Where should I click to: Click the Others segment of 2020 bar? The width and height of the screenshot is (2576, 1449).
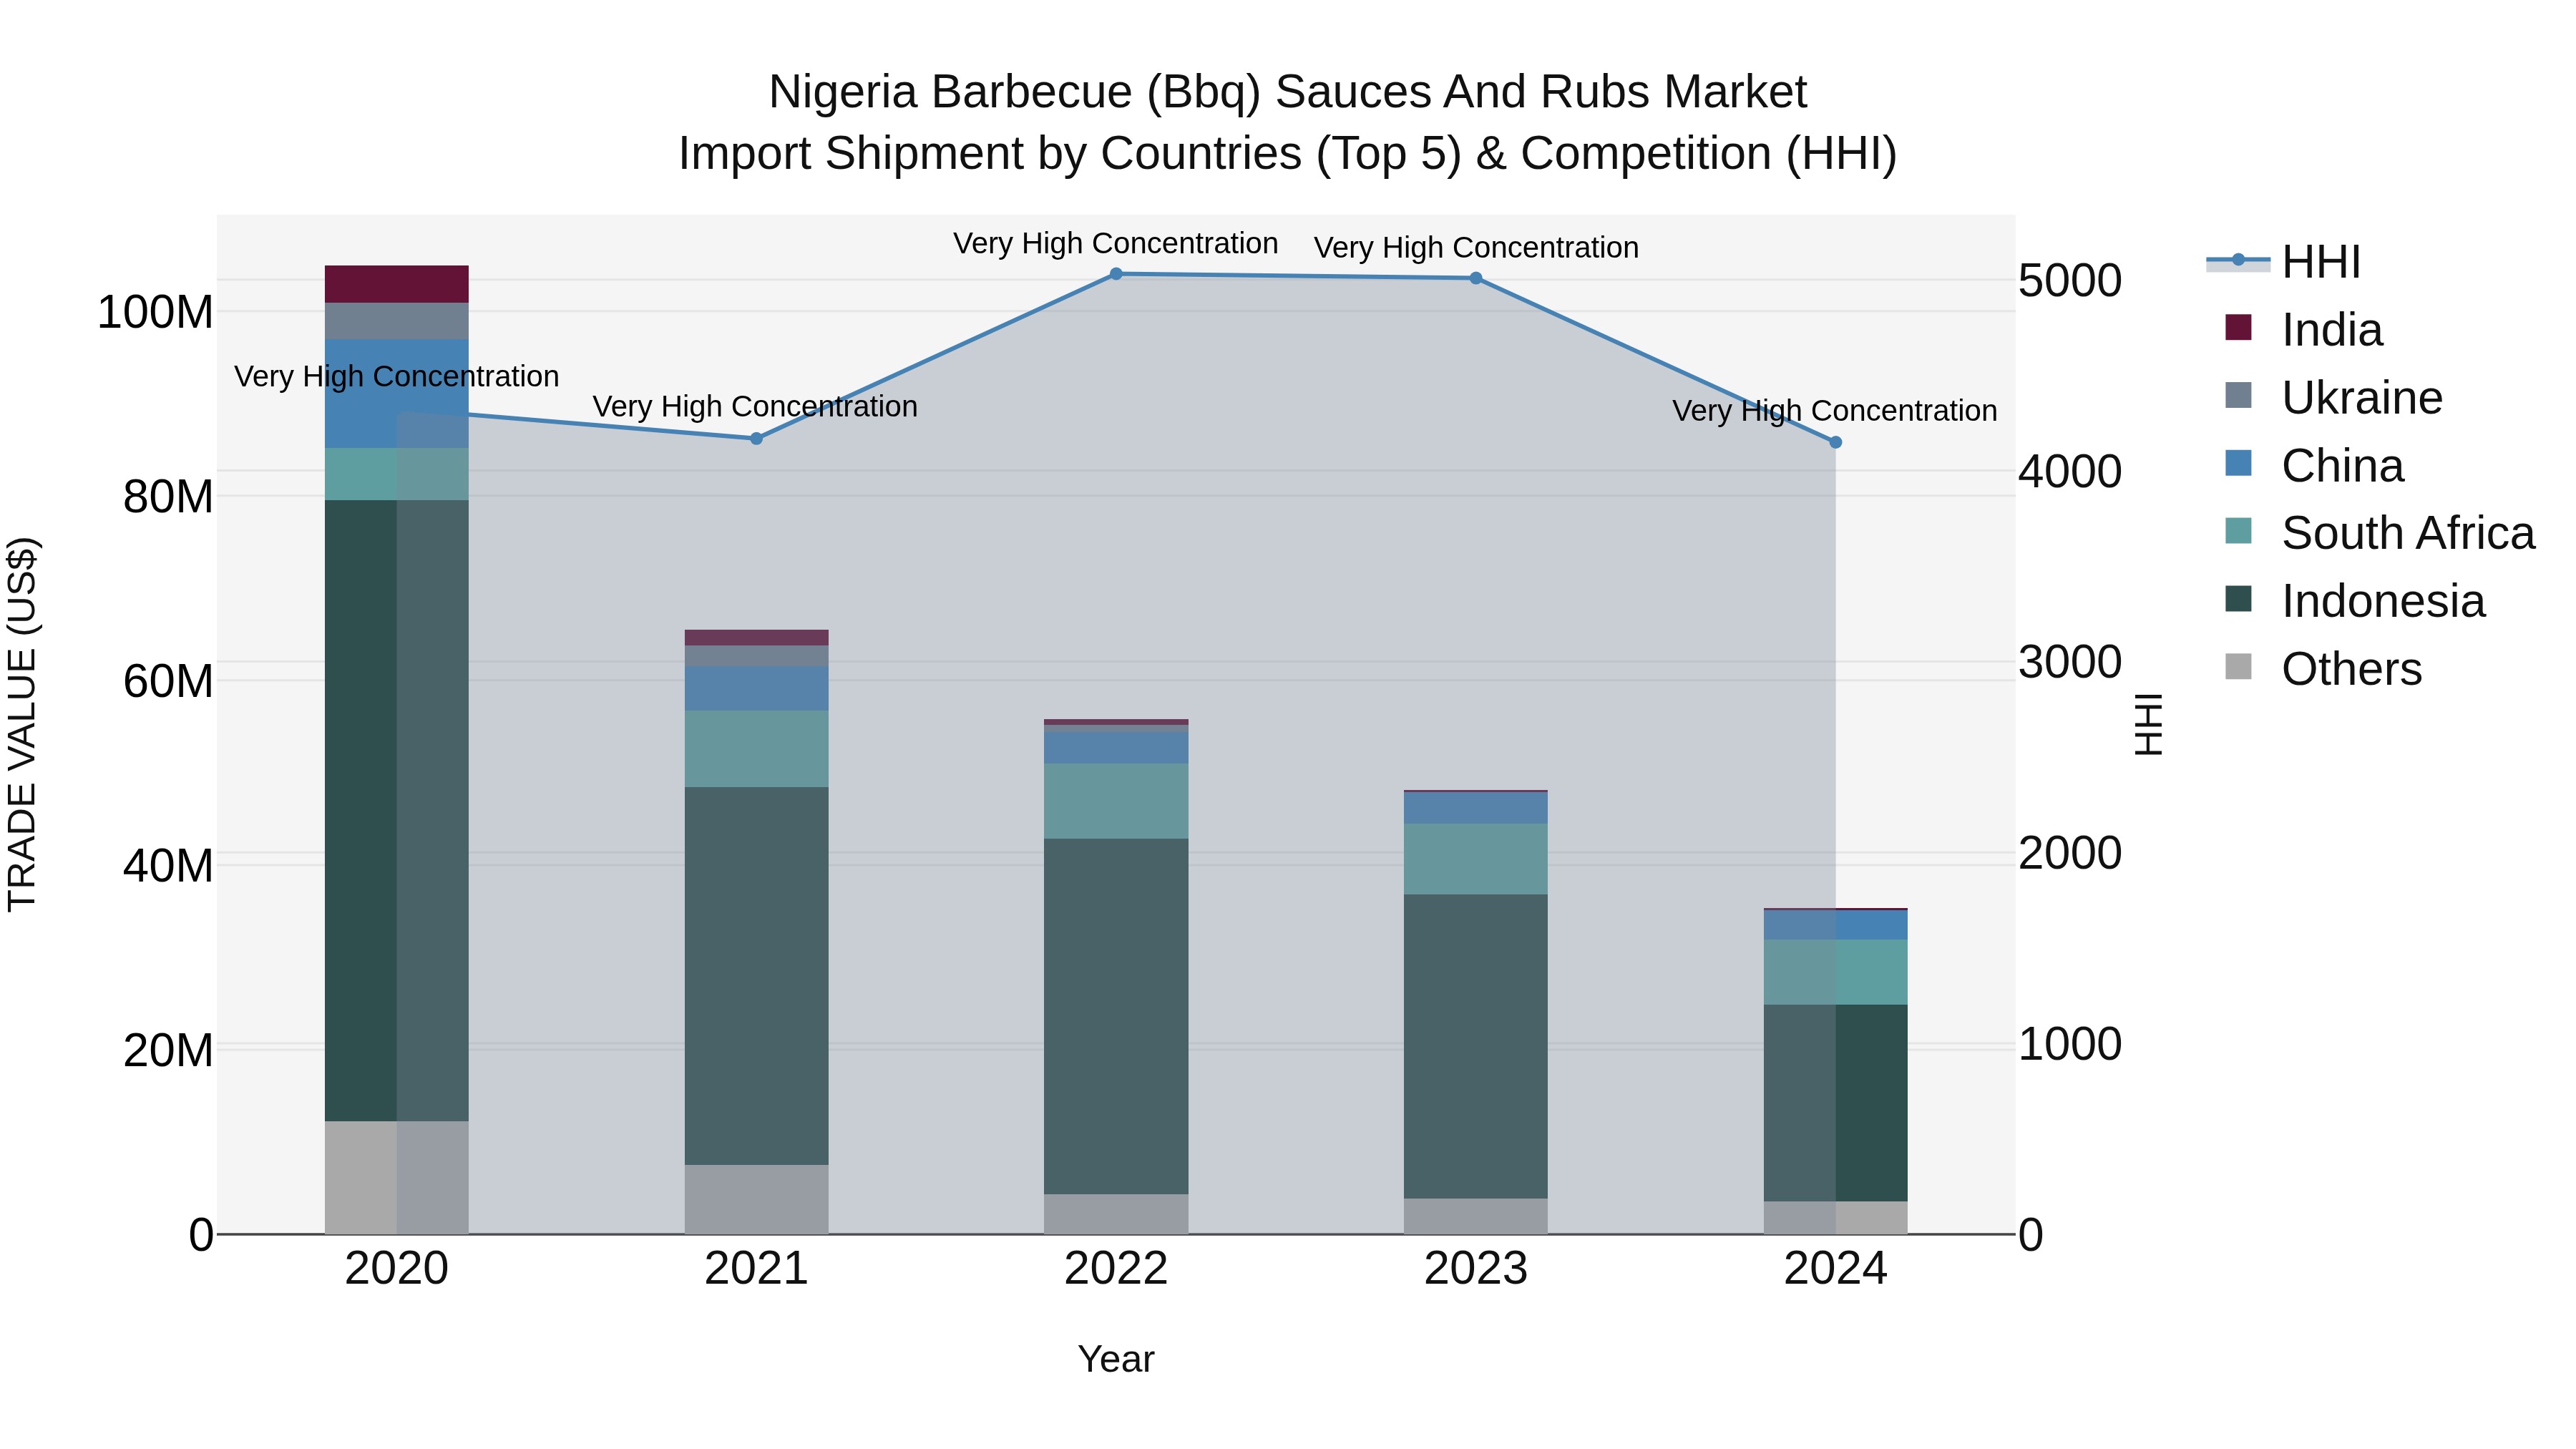[397, 1177]
